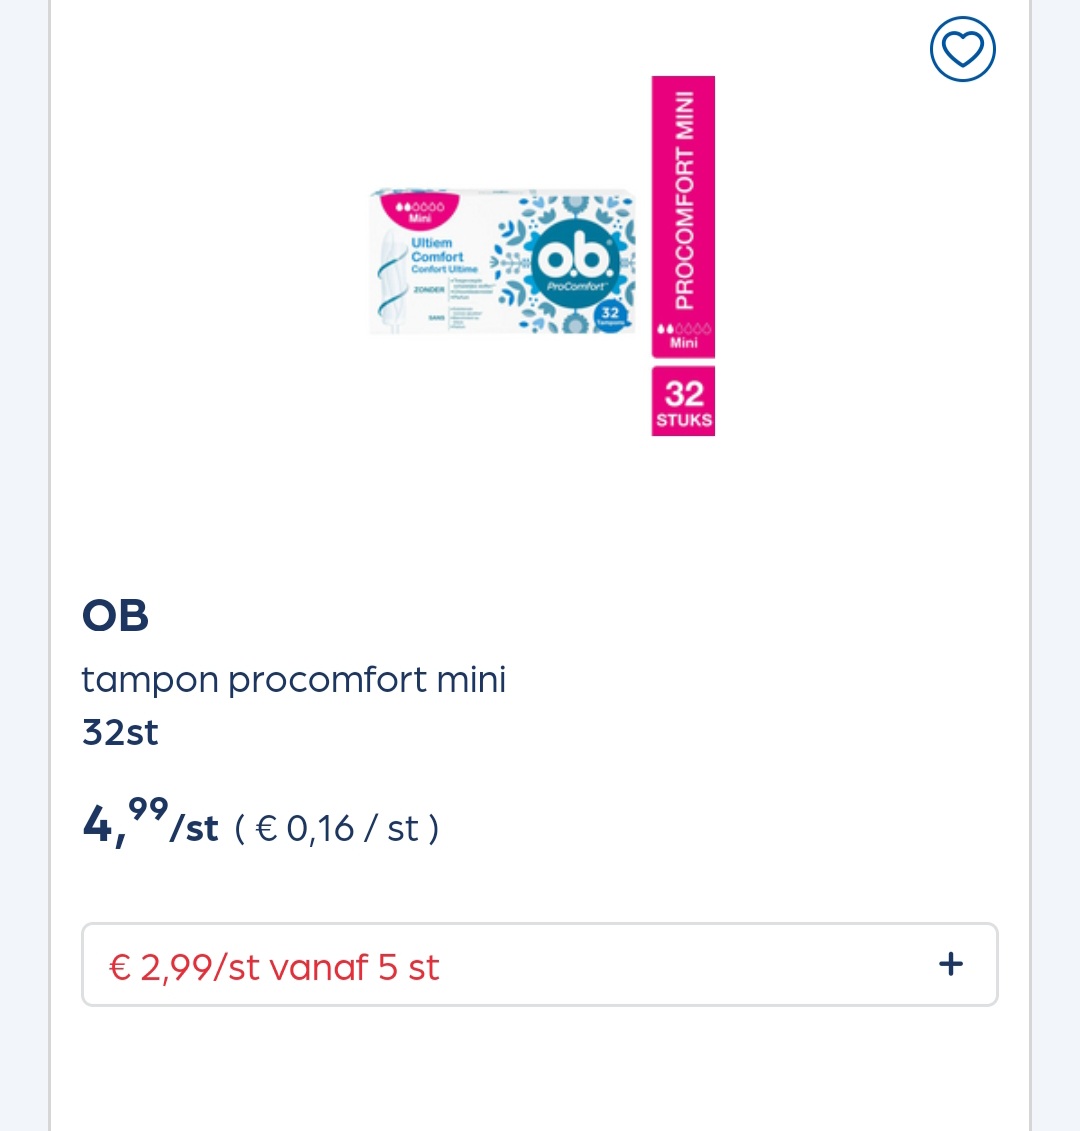The width and height of the screenshot is (1080, 1131).
Task: Open the OB brand page
Action: click(x=115, y=616)
